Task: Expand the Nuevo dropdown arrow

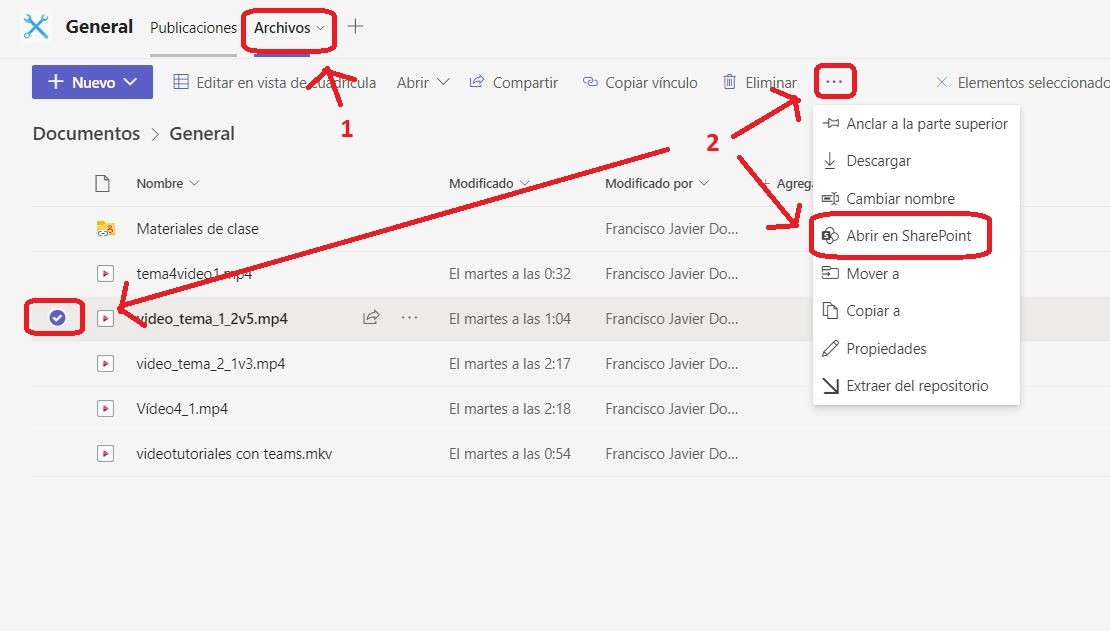Action: pyautogui.click(x=130, y=82)
